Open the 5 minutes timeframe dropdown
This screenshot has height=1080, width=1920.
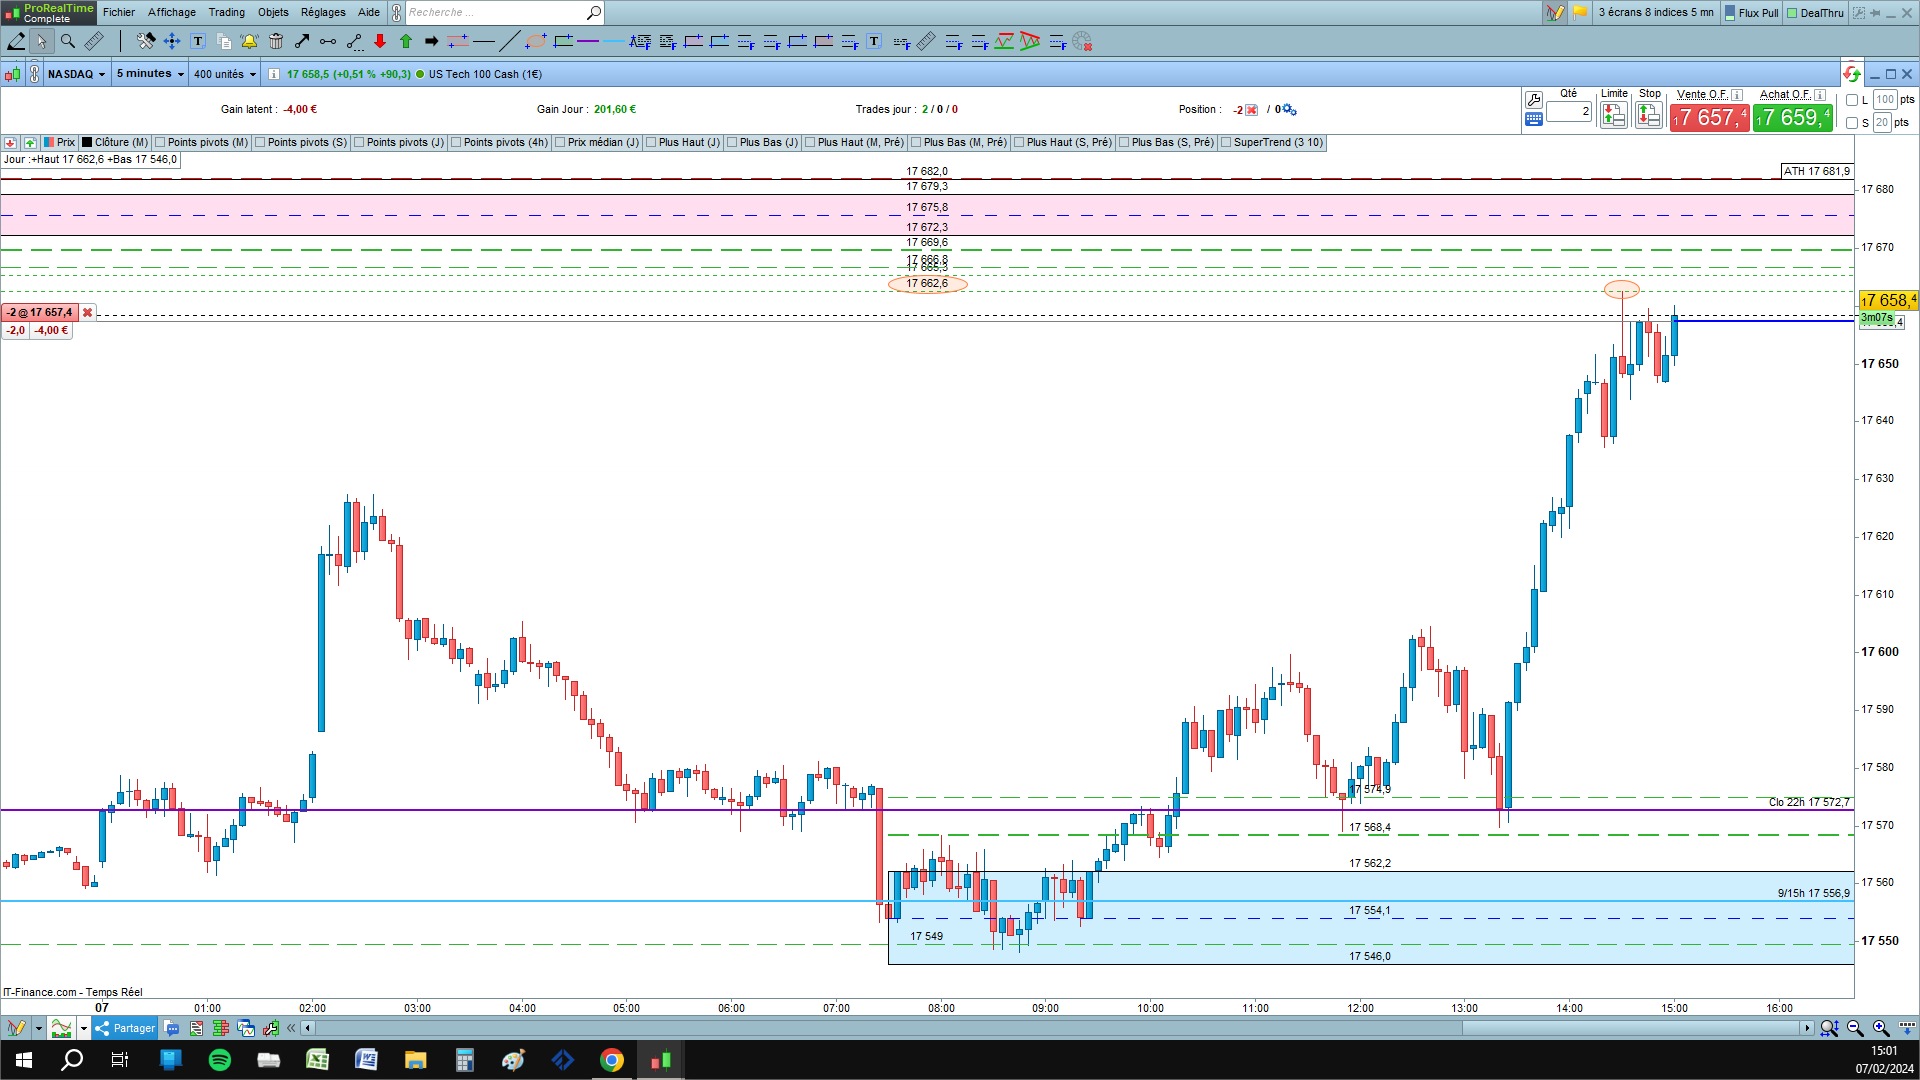(150, 74)
